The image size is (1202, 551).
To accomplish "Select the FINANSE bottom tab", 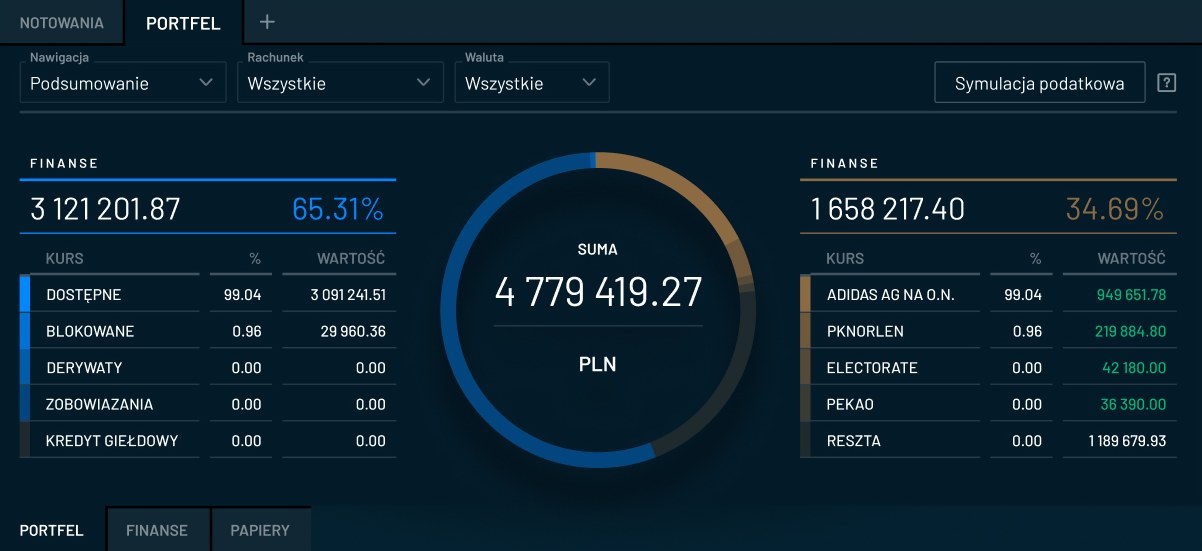I will click(157, 531).
